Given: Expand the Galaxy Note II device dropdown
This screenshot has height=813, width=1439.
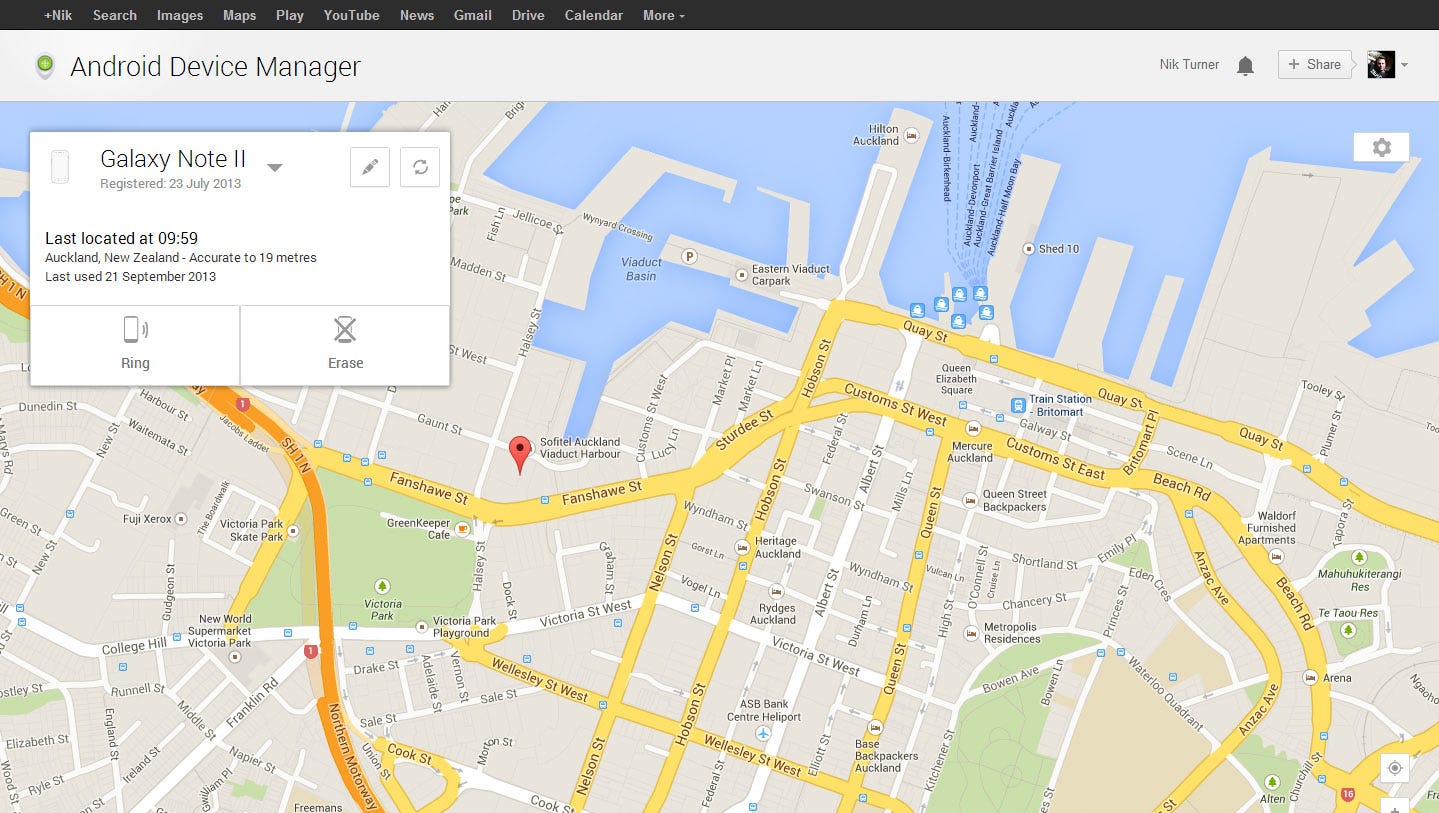Looking at the screenshot, I should [x=274, y=167].
